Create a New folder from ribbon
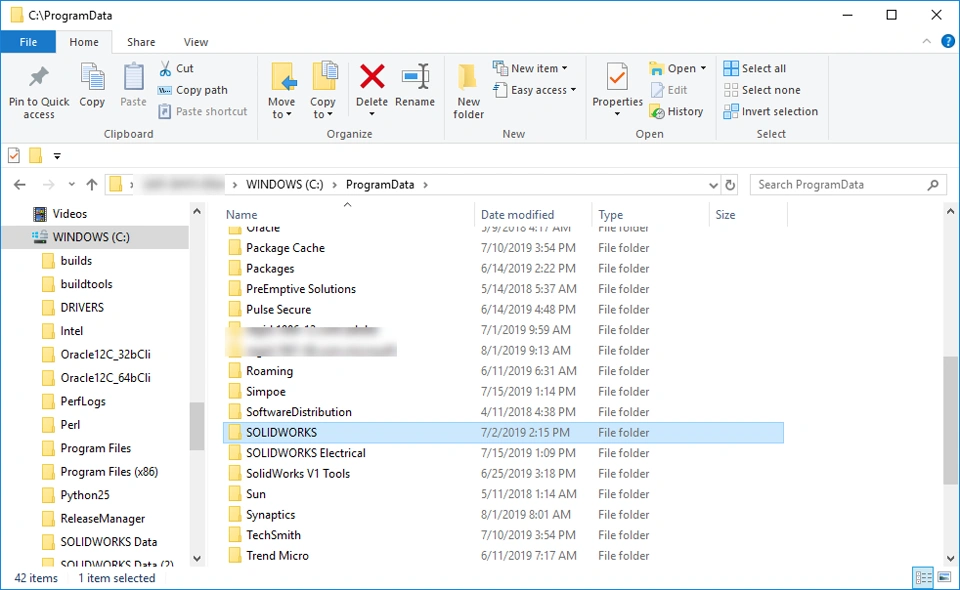The image size is (960, 590). pos(468,91)
